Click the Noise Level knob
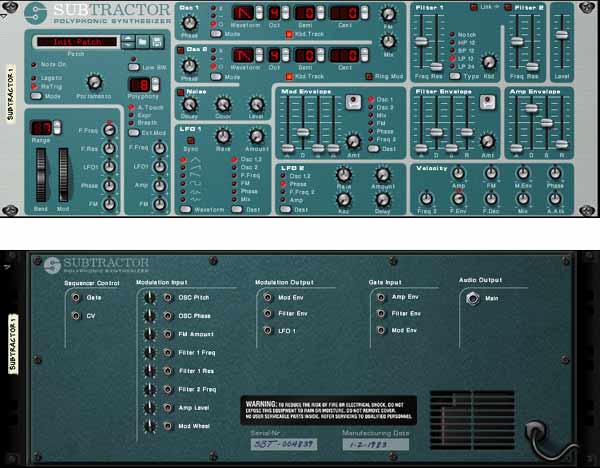This screenshot has width=600, height=468. tap(256, 104)
